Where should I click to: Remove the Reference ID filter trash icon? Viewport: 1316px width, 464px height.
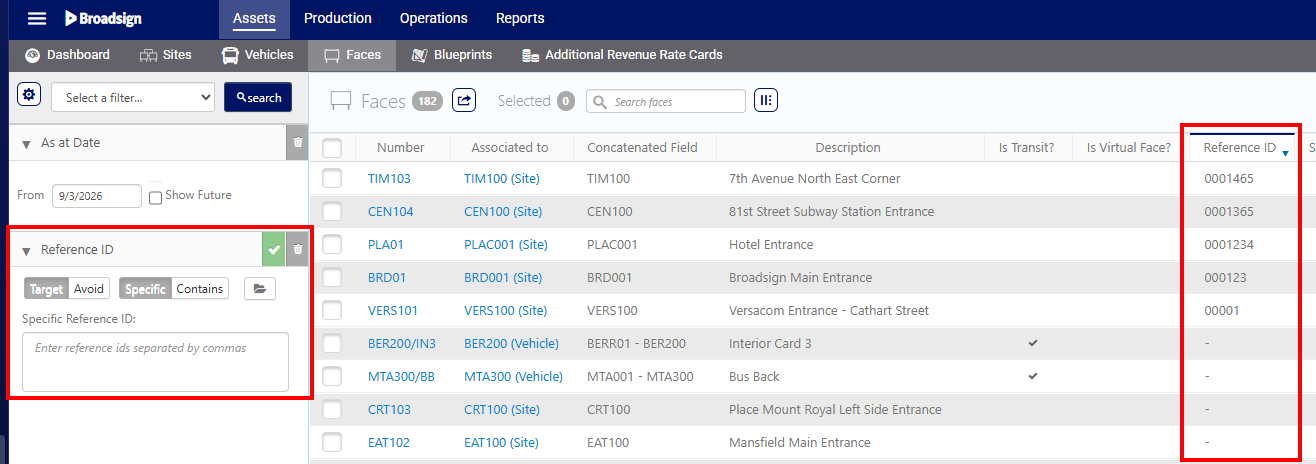[x=297, y=250]
